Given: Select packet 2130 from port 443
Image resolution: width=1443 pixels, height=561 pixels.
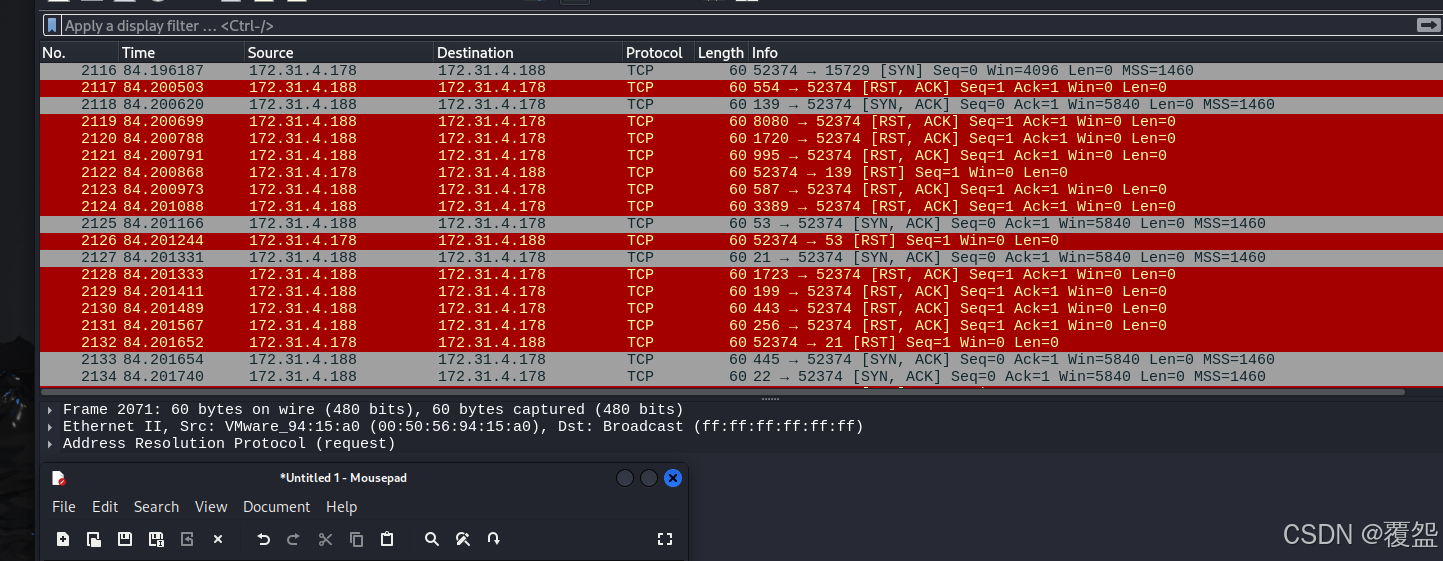Looking at the screenshot, I should click(740, 309).
